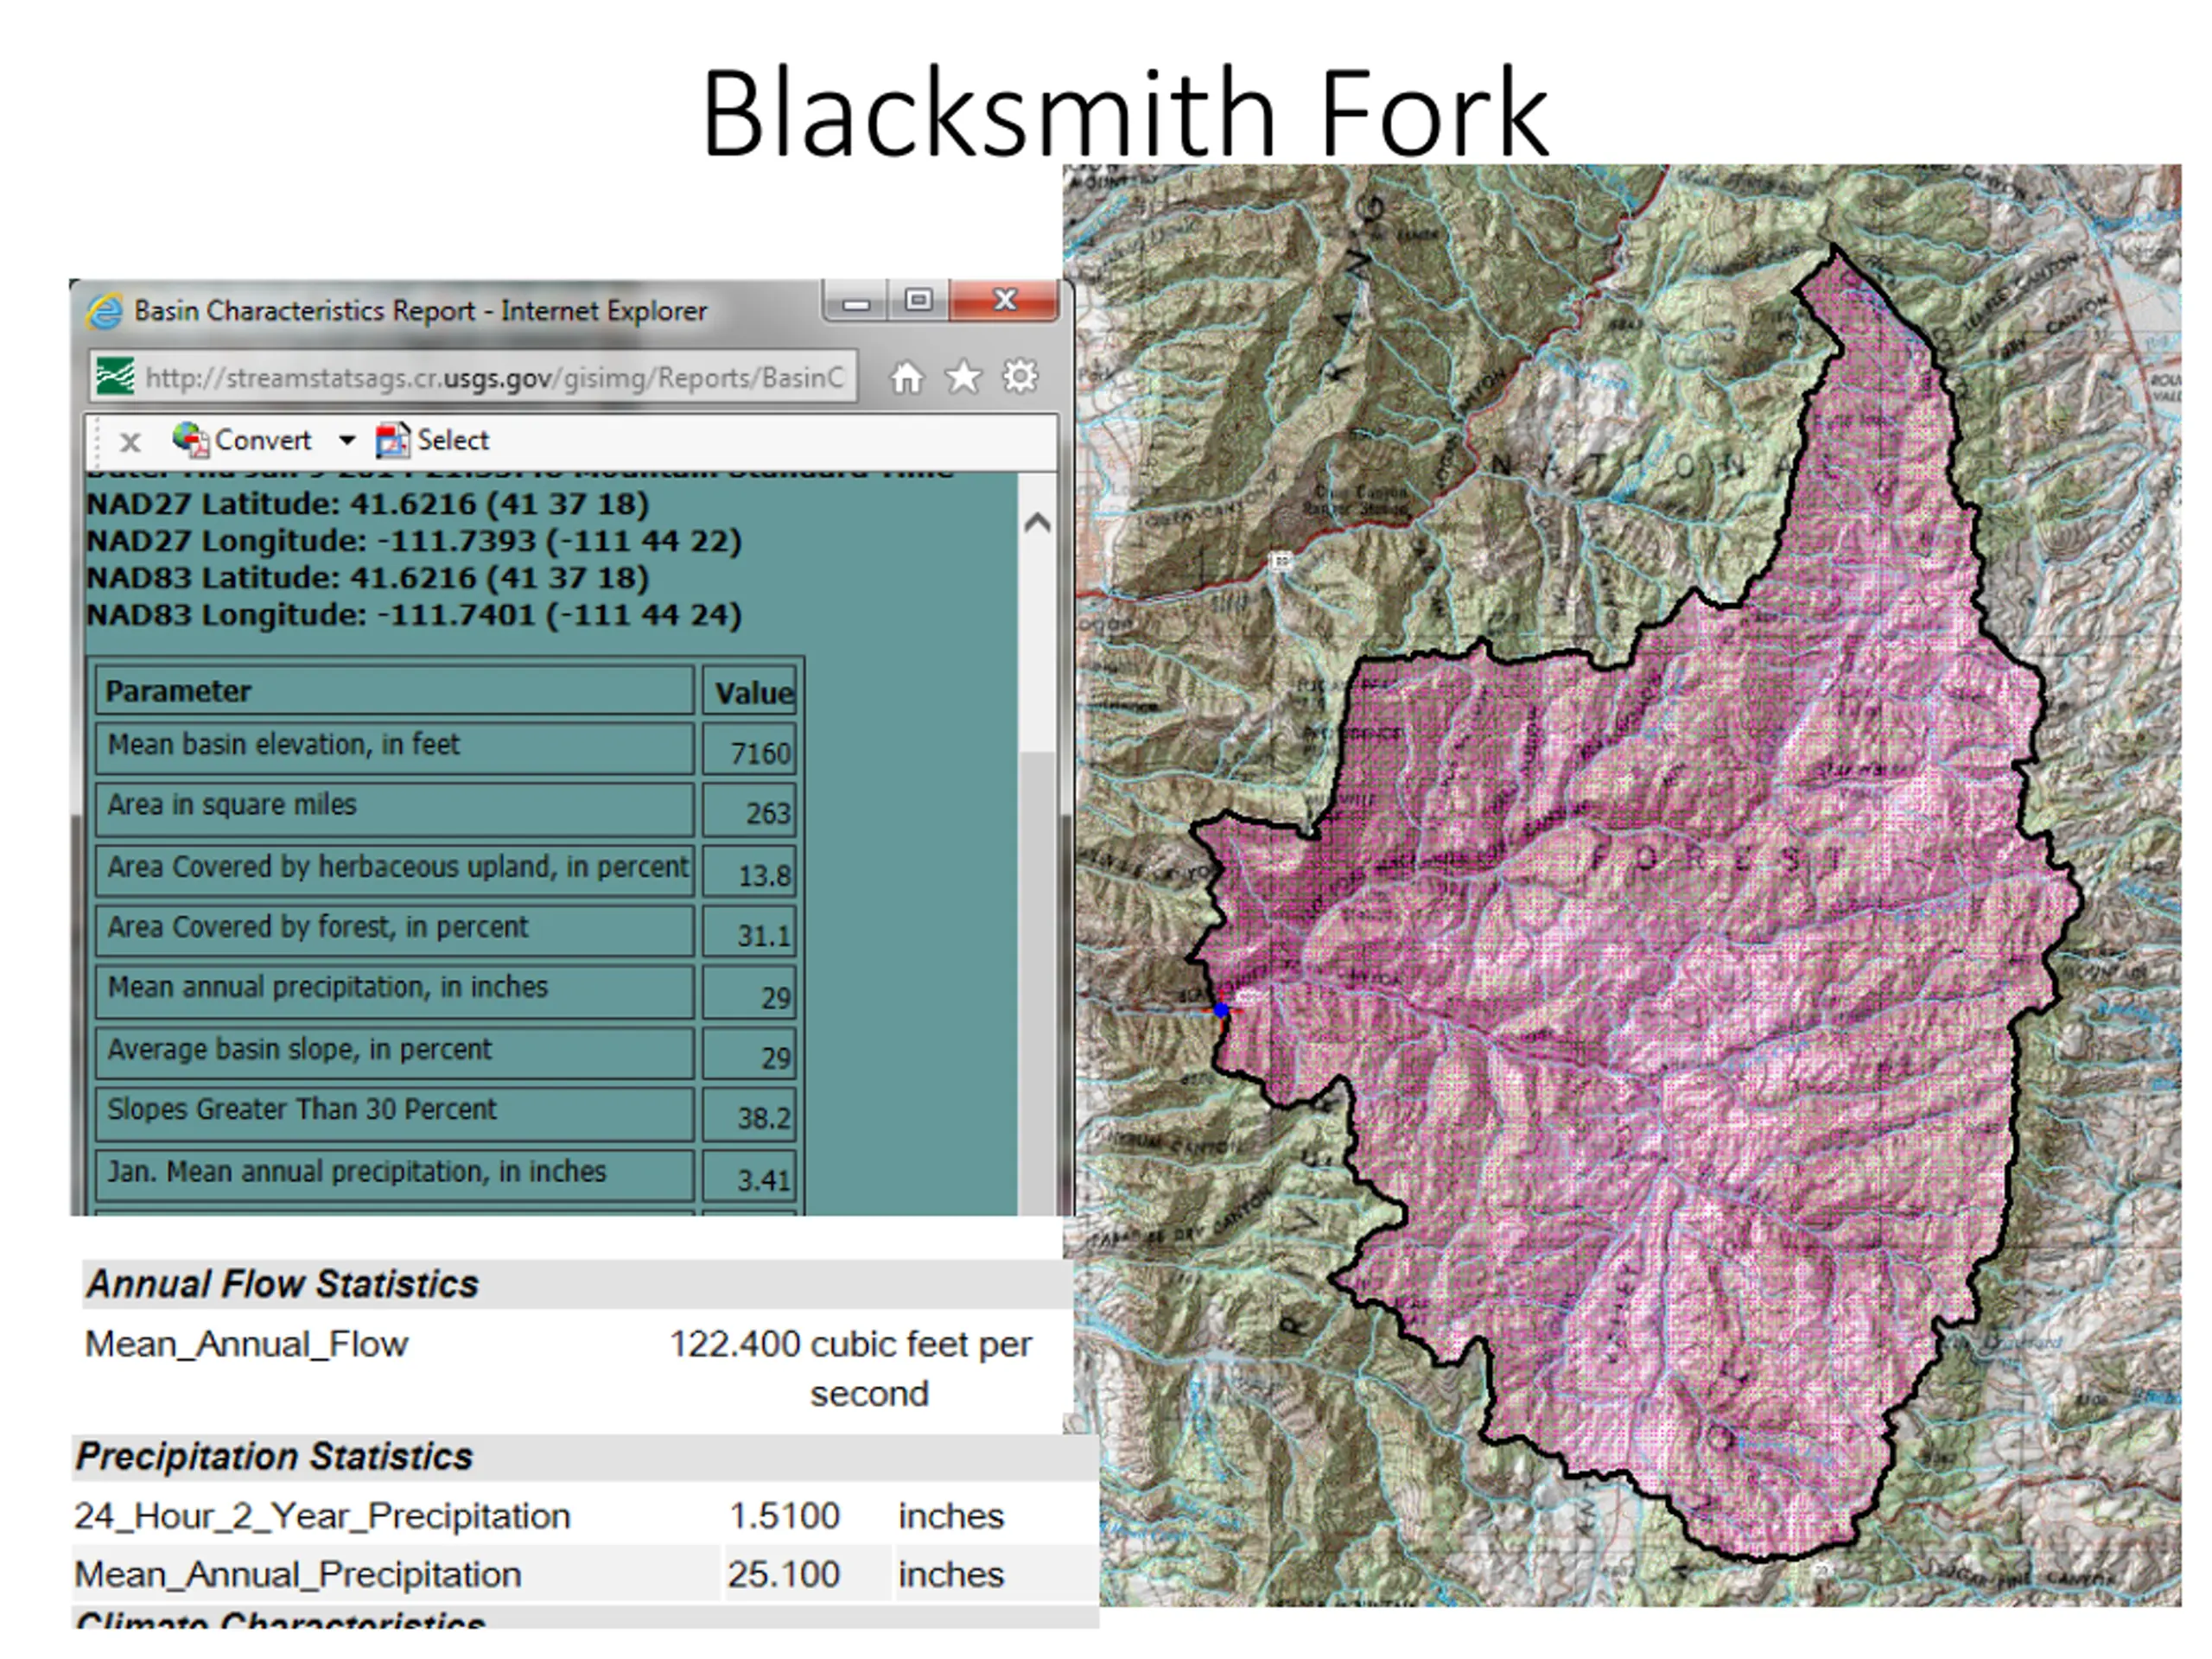This screenshot has height=1659, width=2212.
Task: Click the streamstatsags.cr.usgs.gov address field
Action: tap(494, 378)
